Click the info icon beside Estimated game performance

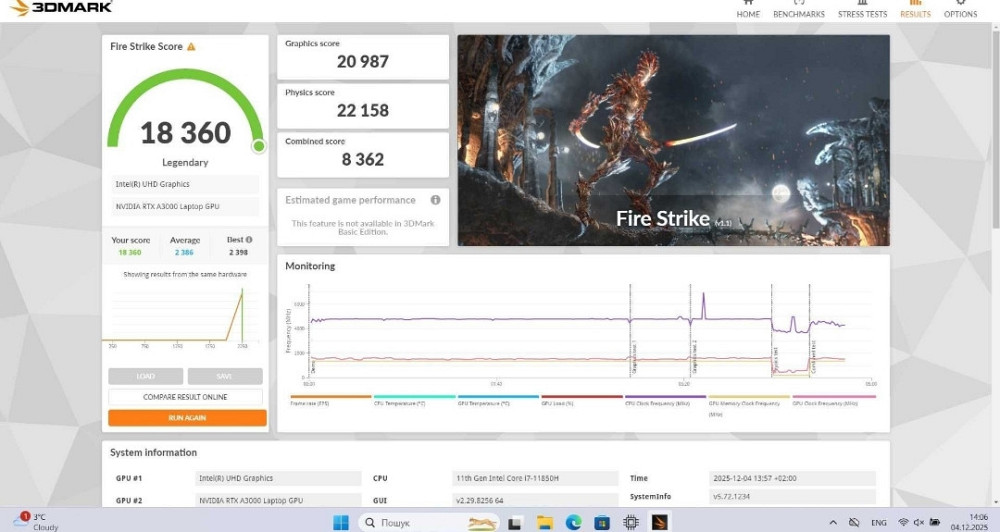coord(435,200)
